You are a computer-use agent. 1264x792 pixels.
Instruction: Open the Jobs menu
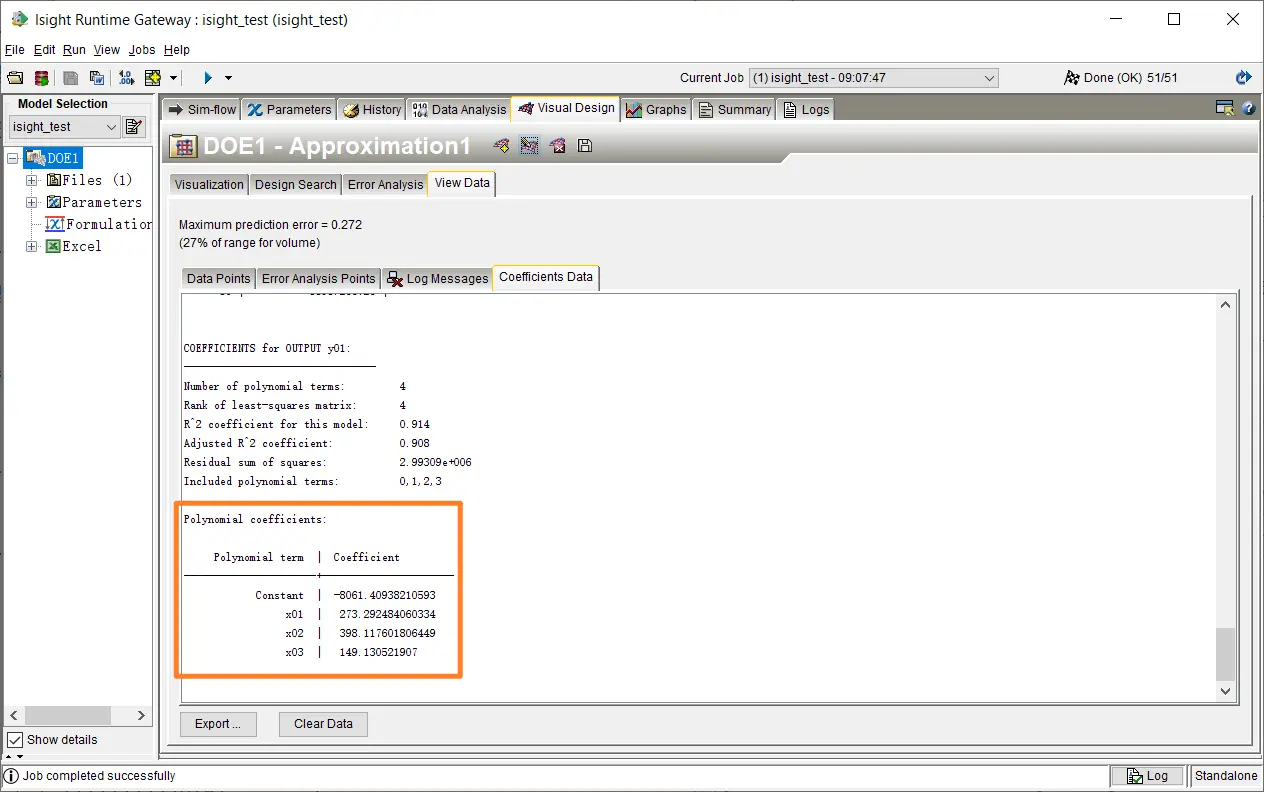pyautogui.click(x=142, y=50)
